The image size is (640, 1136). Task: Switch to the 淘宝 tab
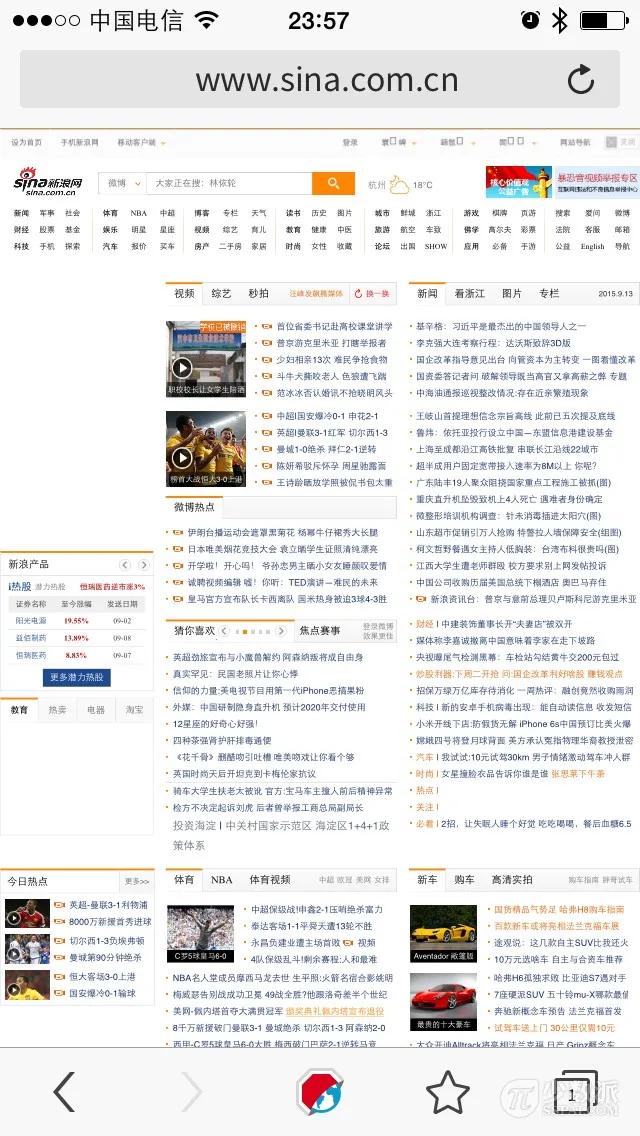134,710
